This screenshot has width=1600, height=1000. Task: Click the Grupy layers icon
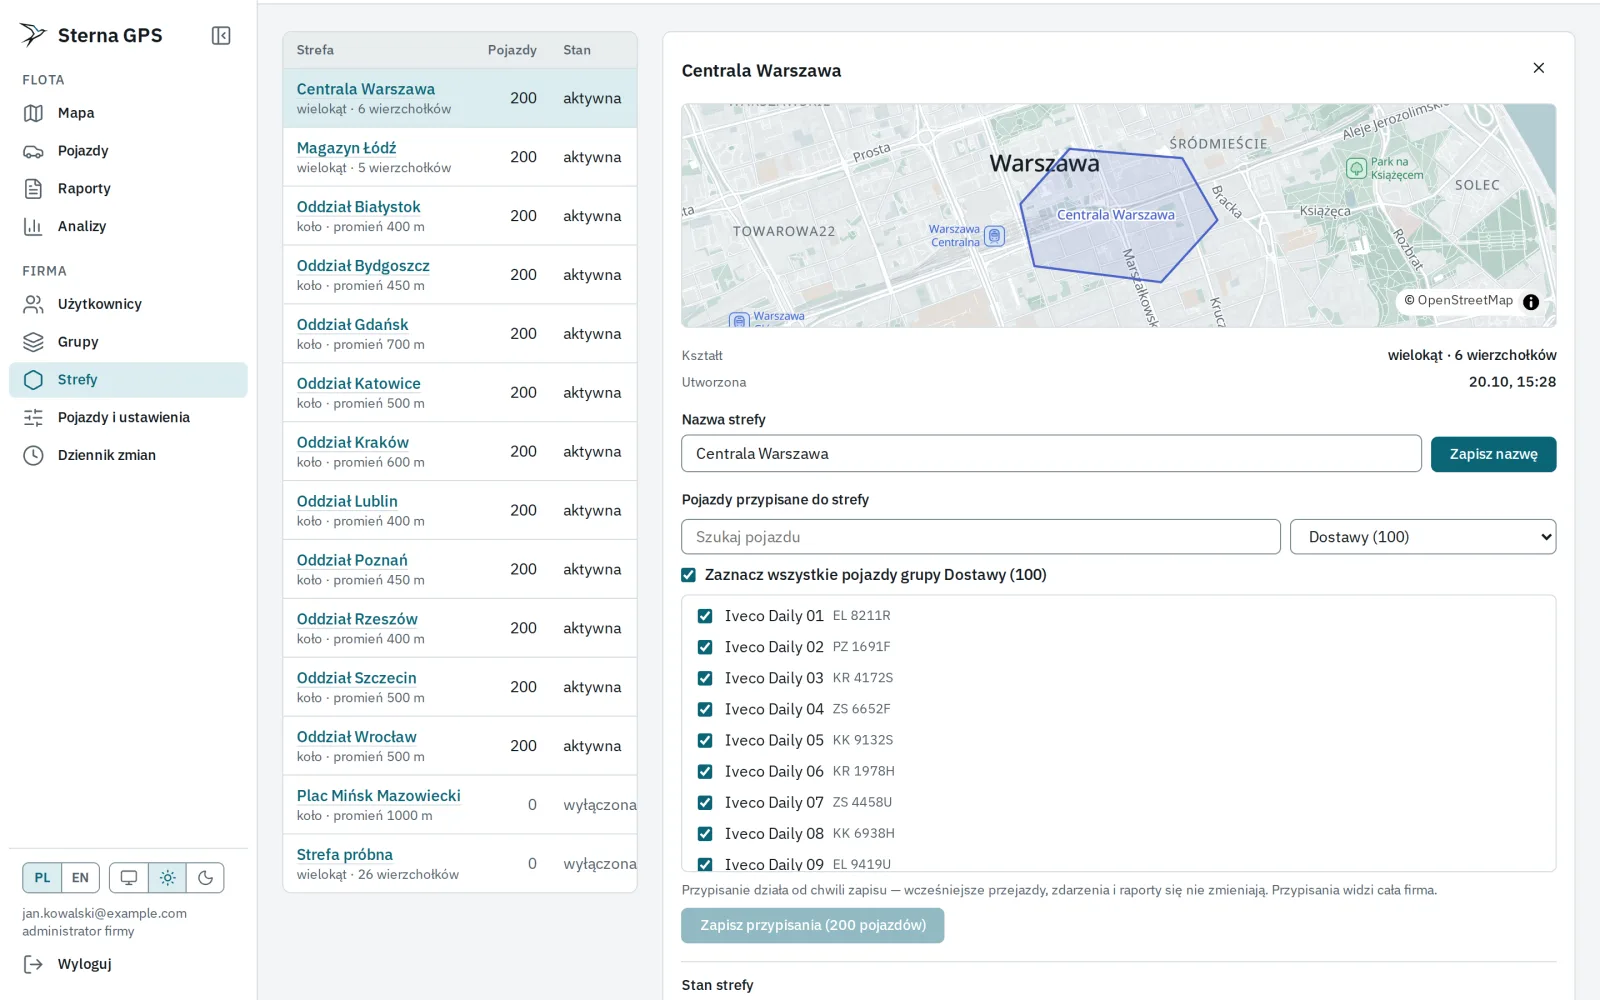pos(34,342)
